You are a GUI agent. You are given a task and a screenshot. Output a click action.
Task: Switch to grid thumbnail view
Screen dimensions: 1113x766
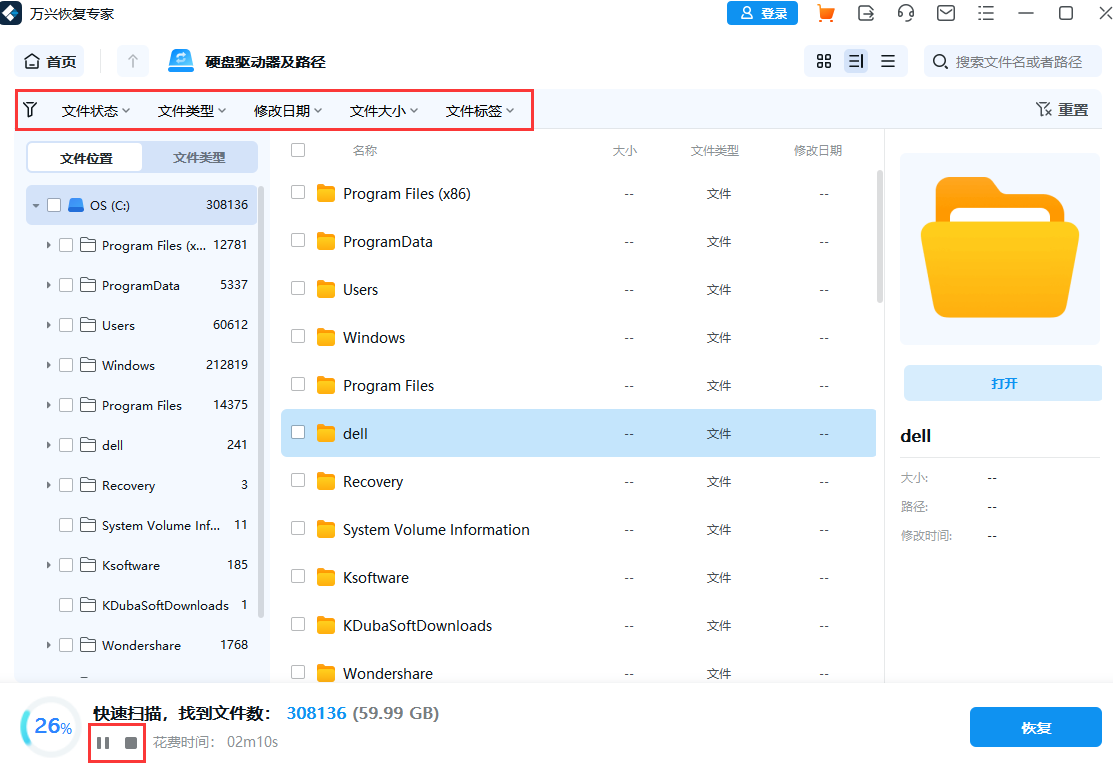click(823, 61)
